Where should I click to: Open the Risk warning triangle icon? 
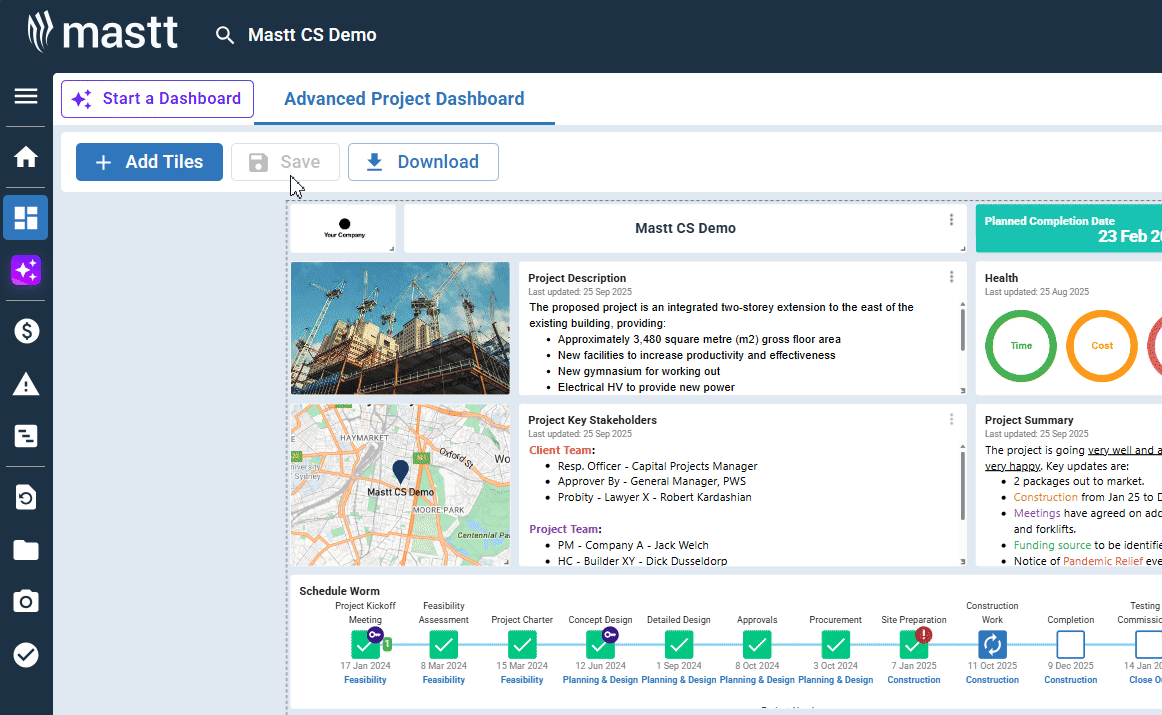25,384
